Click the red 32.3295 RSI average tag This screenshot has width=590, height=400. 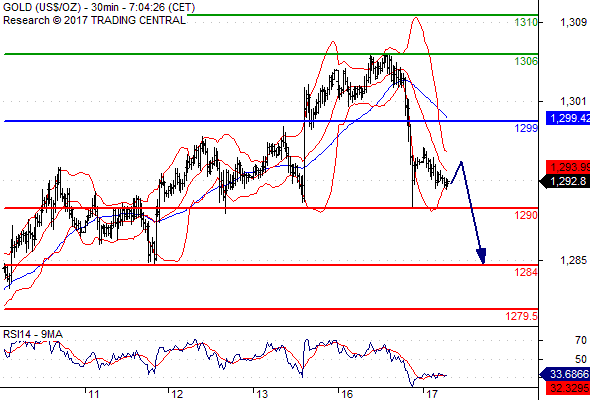569,387
